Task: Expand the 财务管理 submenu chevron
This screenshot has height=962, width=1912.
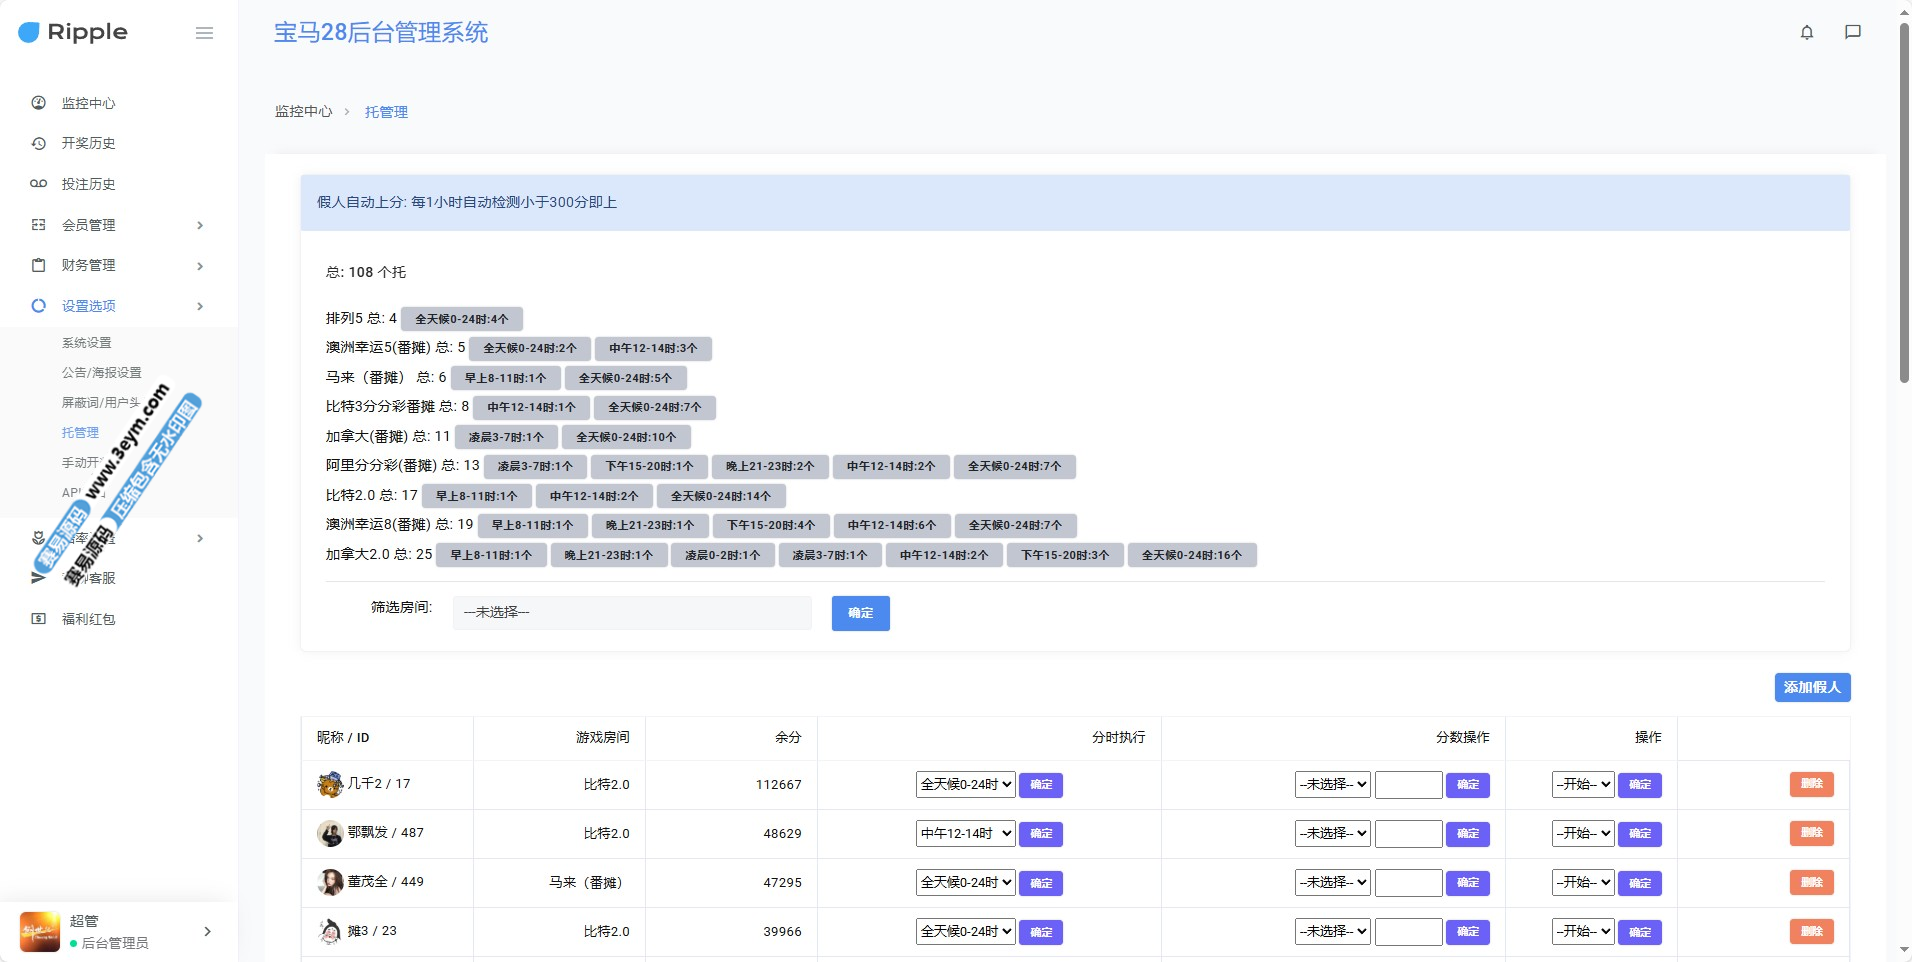Action: (200, 266)
